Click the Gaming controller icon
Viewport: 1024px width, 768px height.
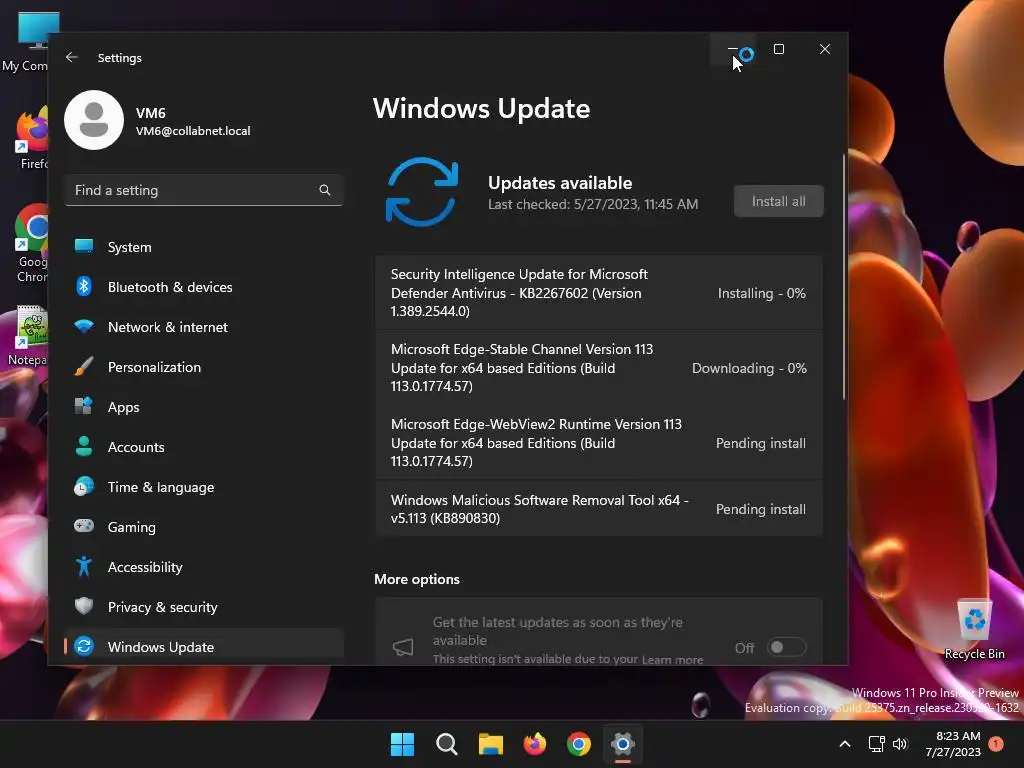pos(84,526)
